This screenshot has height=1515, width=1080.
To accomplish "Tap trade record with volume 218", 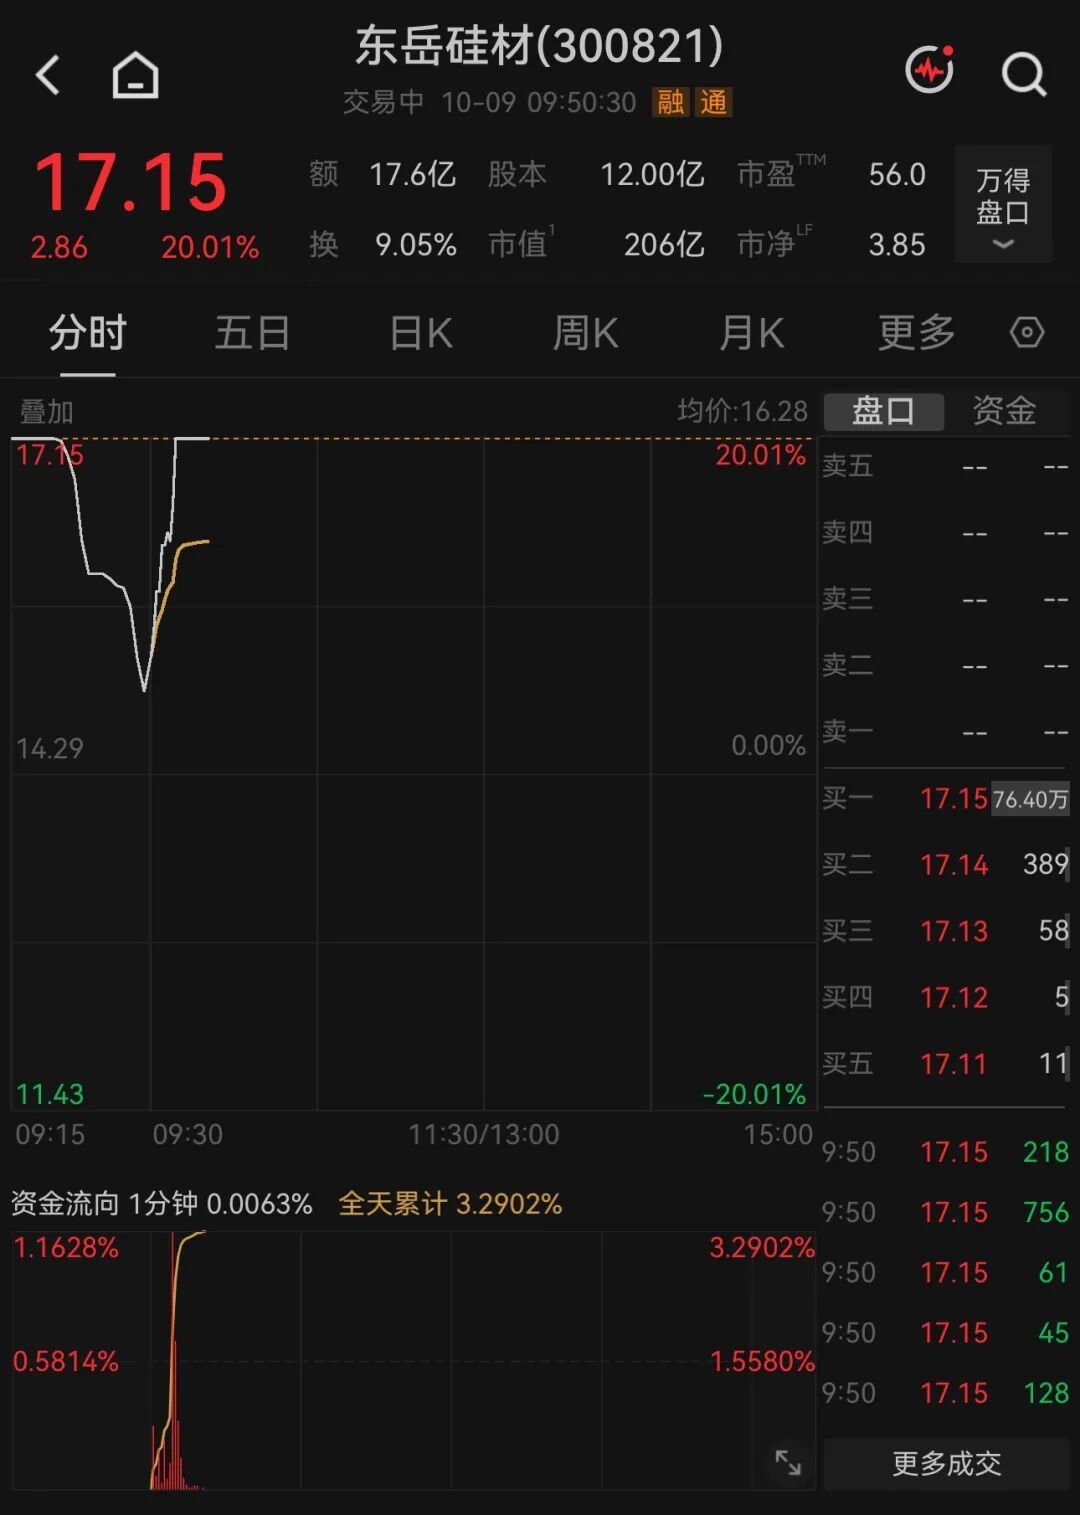I will point(946,1152).
